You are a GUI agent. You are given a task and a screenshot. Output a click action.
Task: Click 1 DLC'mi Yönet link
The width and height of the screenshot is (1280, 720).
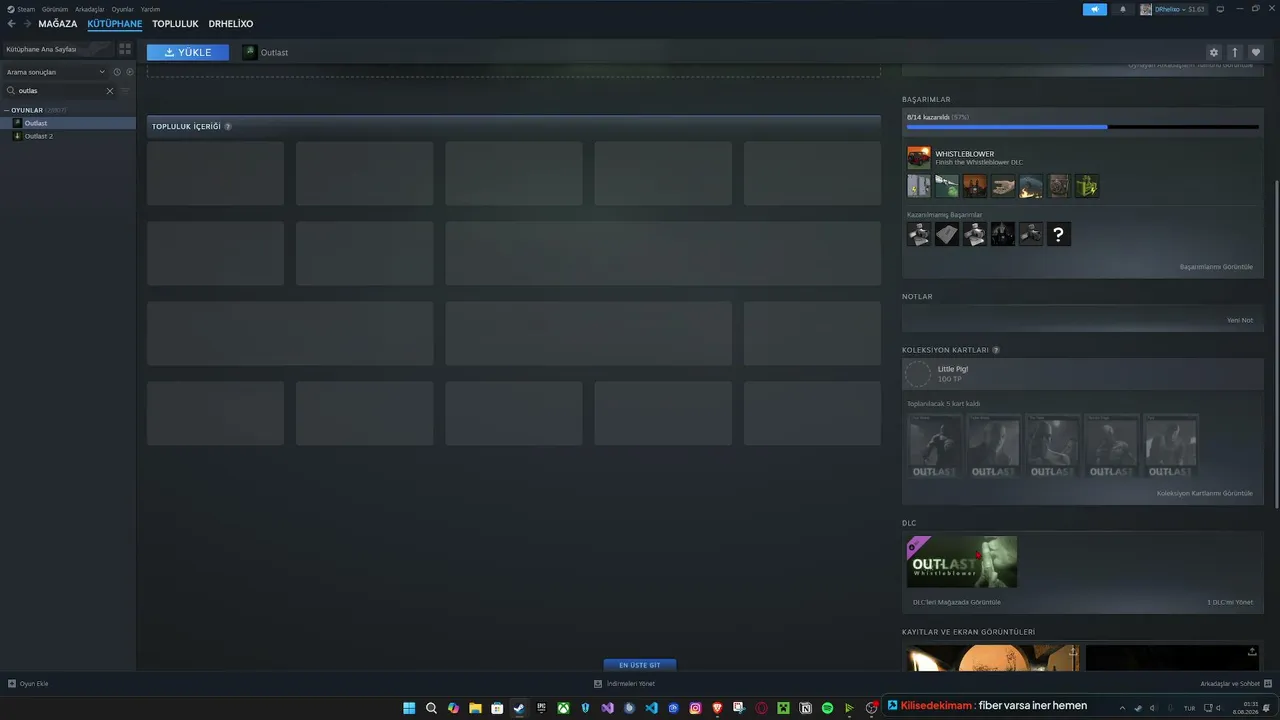point(1230,602)
